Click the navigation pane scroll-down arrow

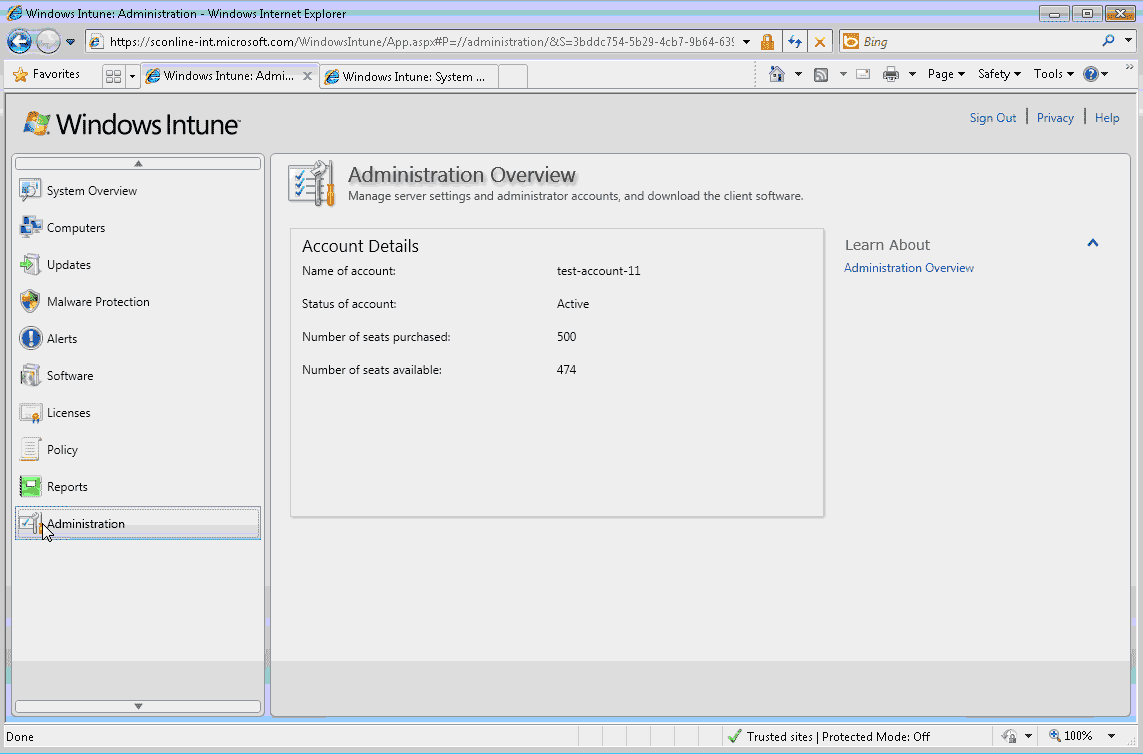pyautogui.click(x=137, y=705)
